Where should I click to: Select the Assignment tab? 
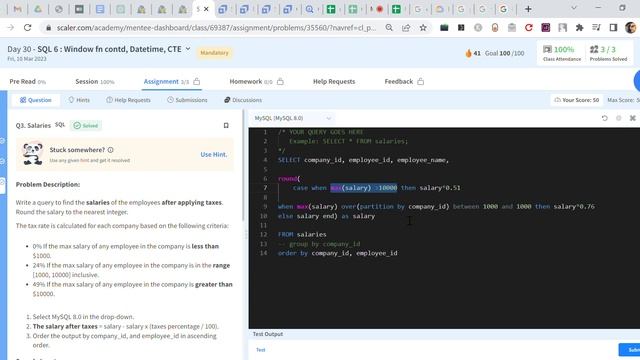(x=171, y=82)
